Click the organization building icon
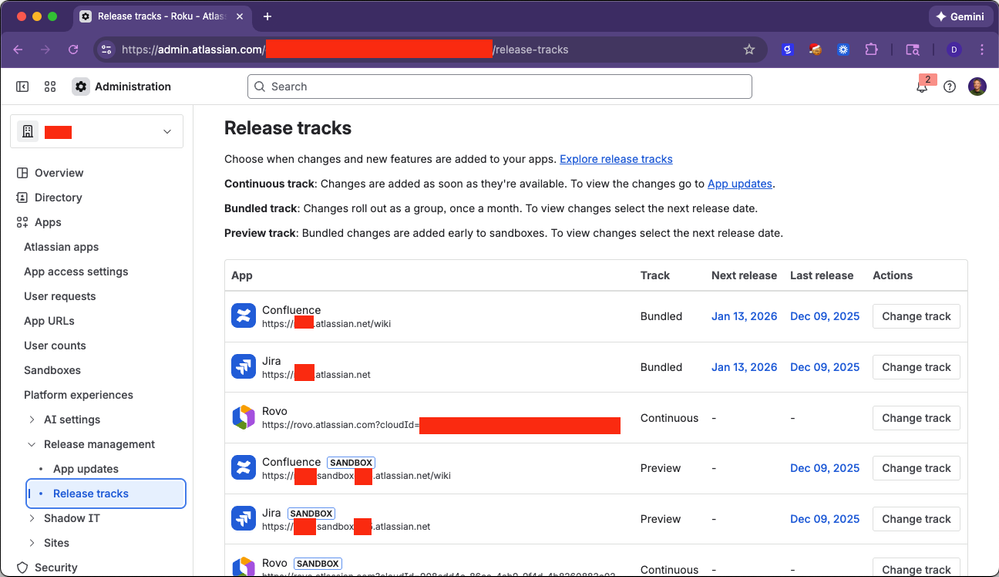 pyautogui.click(x=27, y=131)
